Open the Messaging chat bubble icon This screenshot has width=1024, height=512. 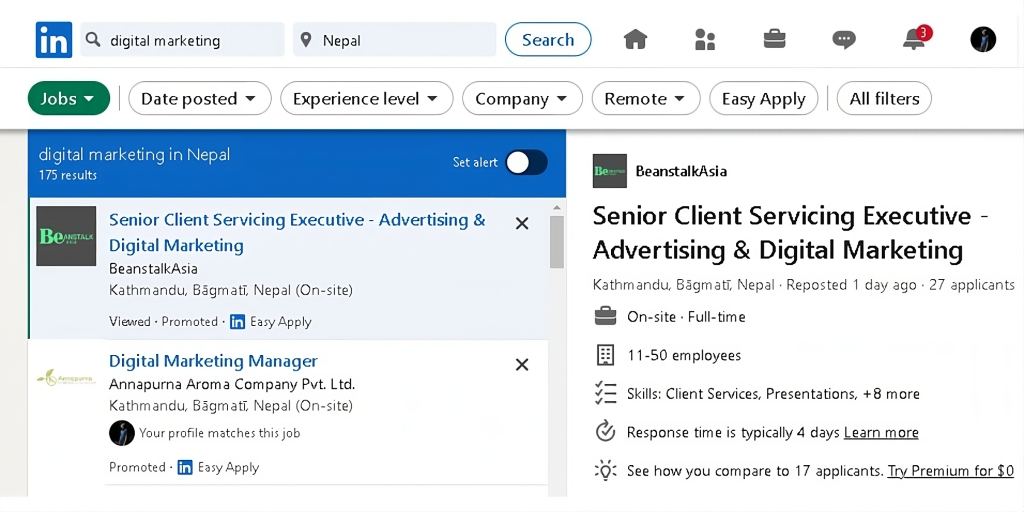click(x=844, y=40)
